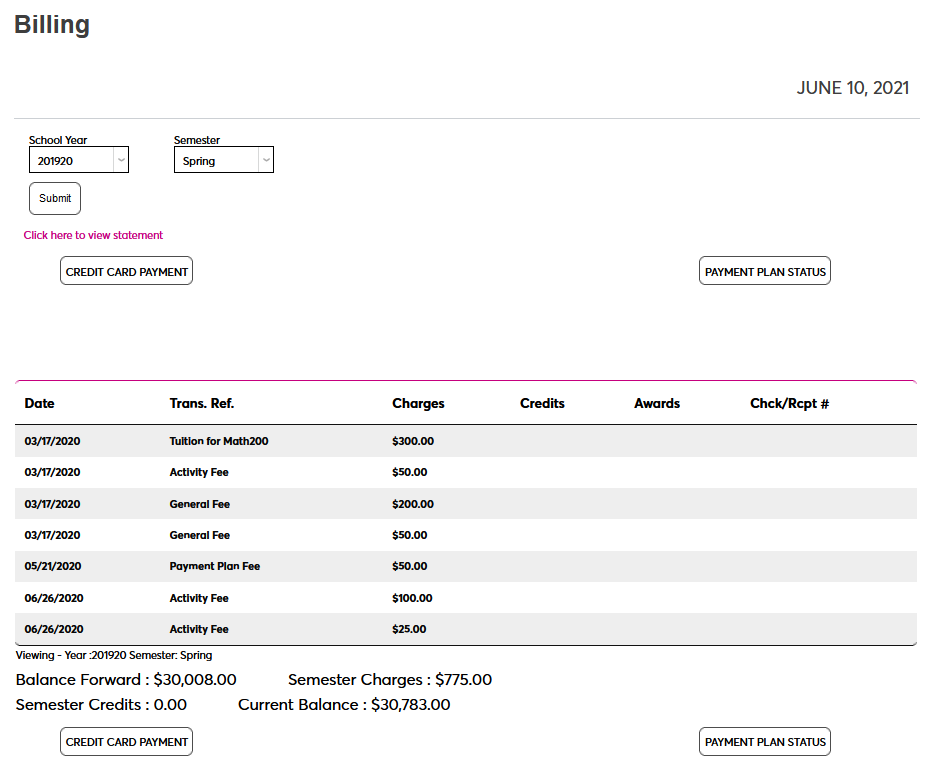Image resolution: width=936 pixels, height=769 pixels.
Task: Click Credit Card Payment button below the totals
Action: (x=126, y=741)
